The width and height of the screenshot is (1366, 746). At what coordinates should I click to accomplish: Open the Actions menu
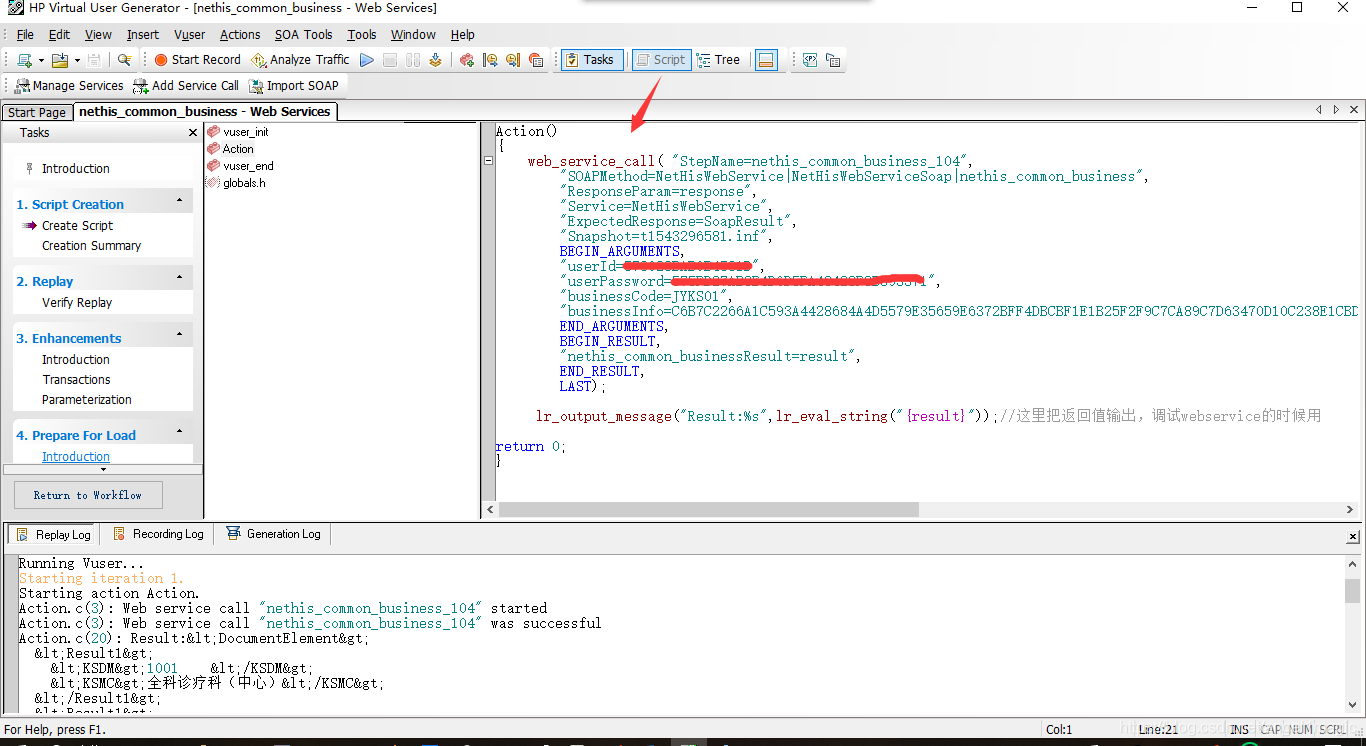[240, 34]
